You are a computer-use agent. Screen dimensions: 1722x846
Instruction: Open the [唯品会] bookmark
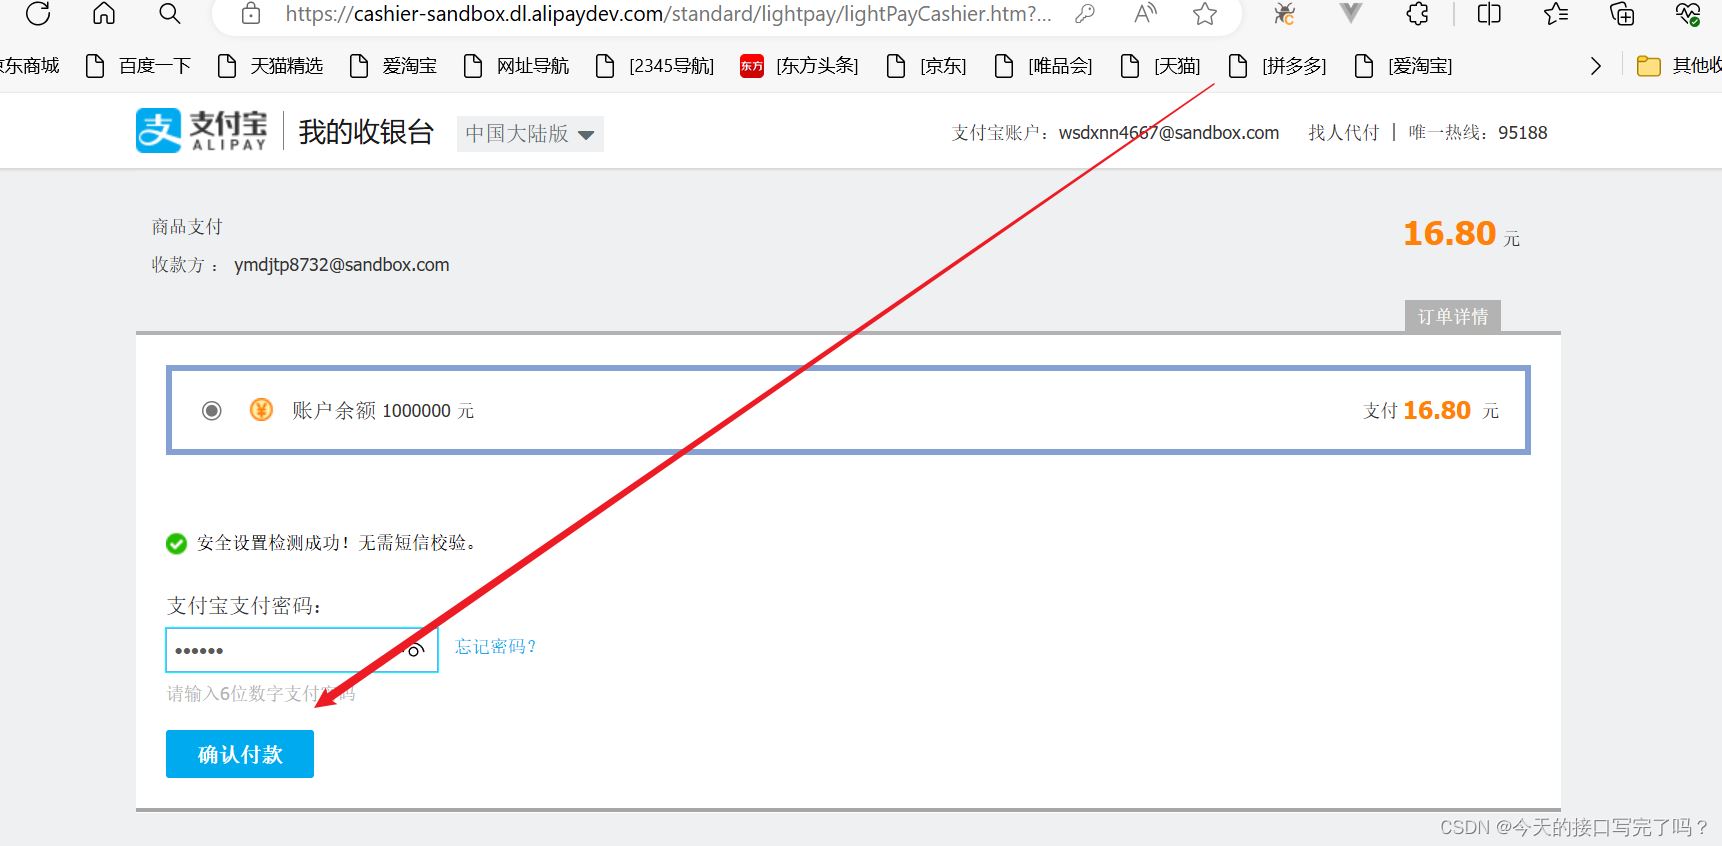point(1044,66)
